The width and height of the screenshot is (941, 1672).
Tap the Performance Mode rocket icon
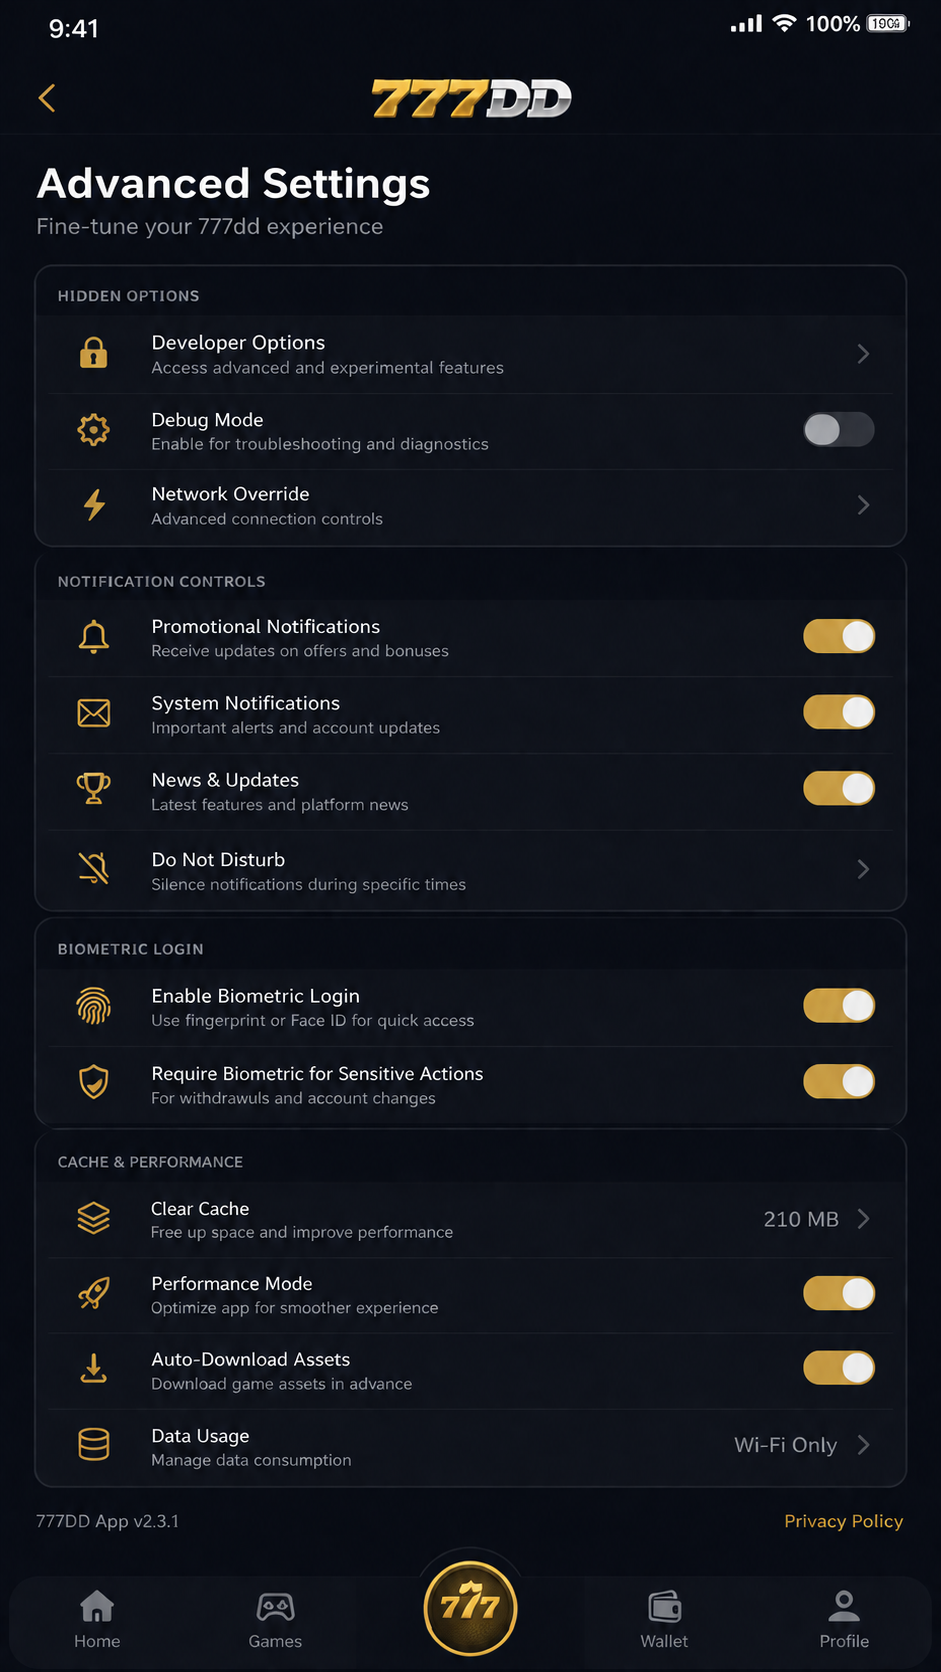(x=94, y=1293)
